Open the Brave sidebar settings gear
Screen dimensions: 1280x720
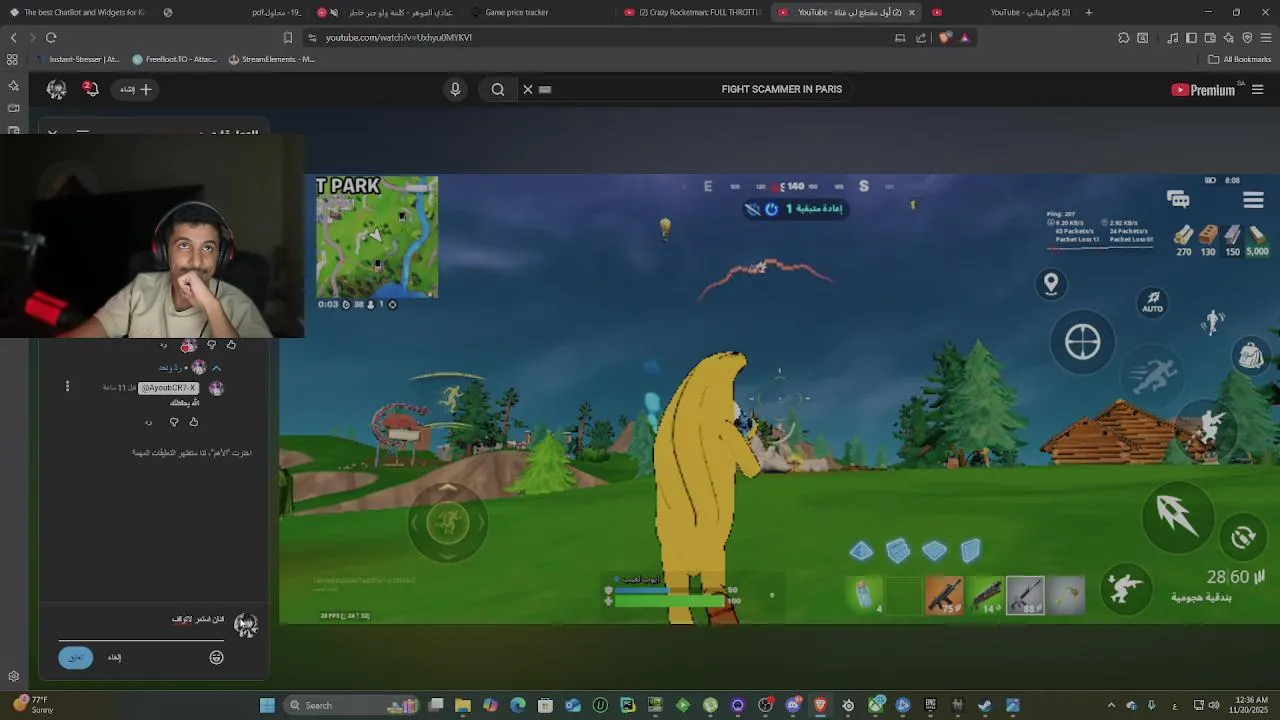pyautogui.click(x=13, y=676)
